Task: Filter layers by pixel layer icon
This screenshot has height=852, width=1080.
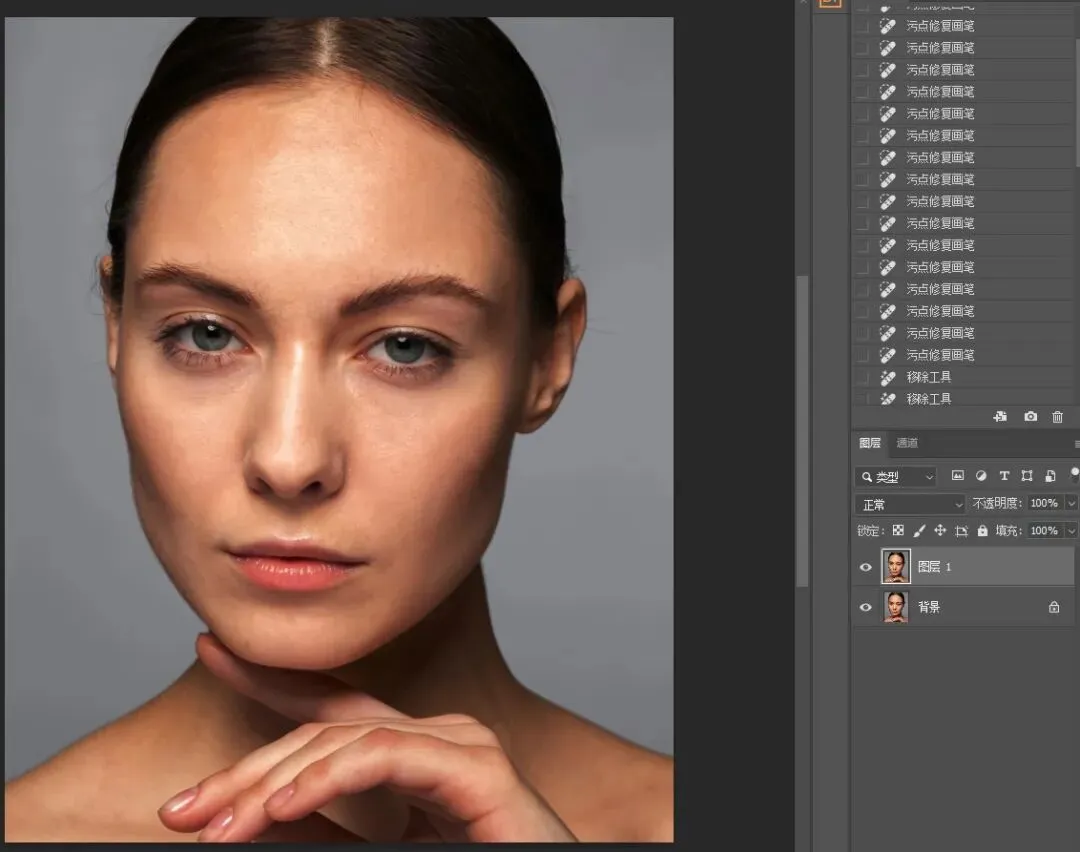Action: point(957,476)
